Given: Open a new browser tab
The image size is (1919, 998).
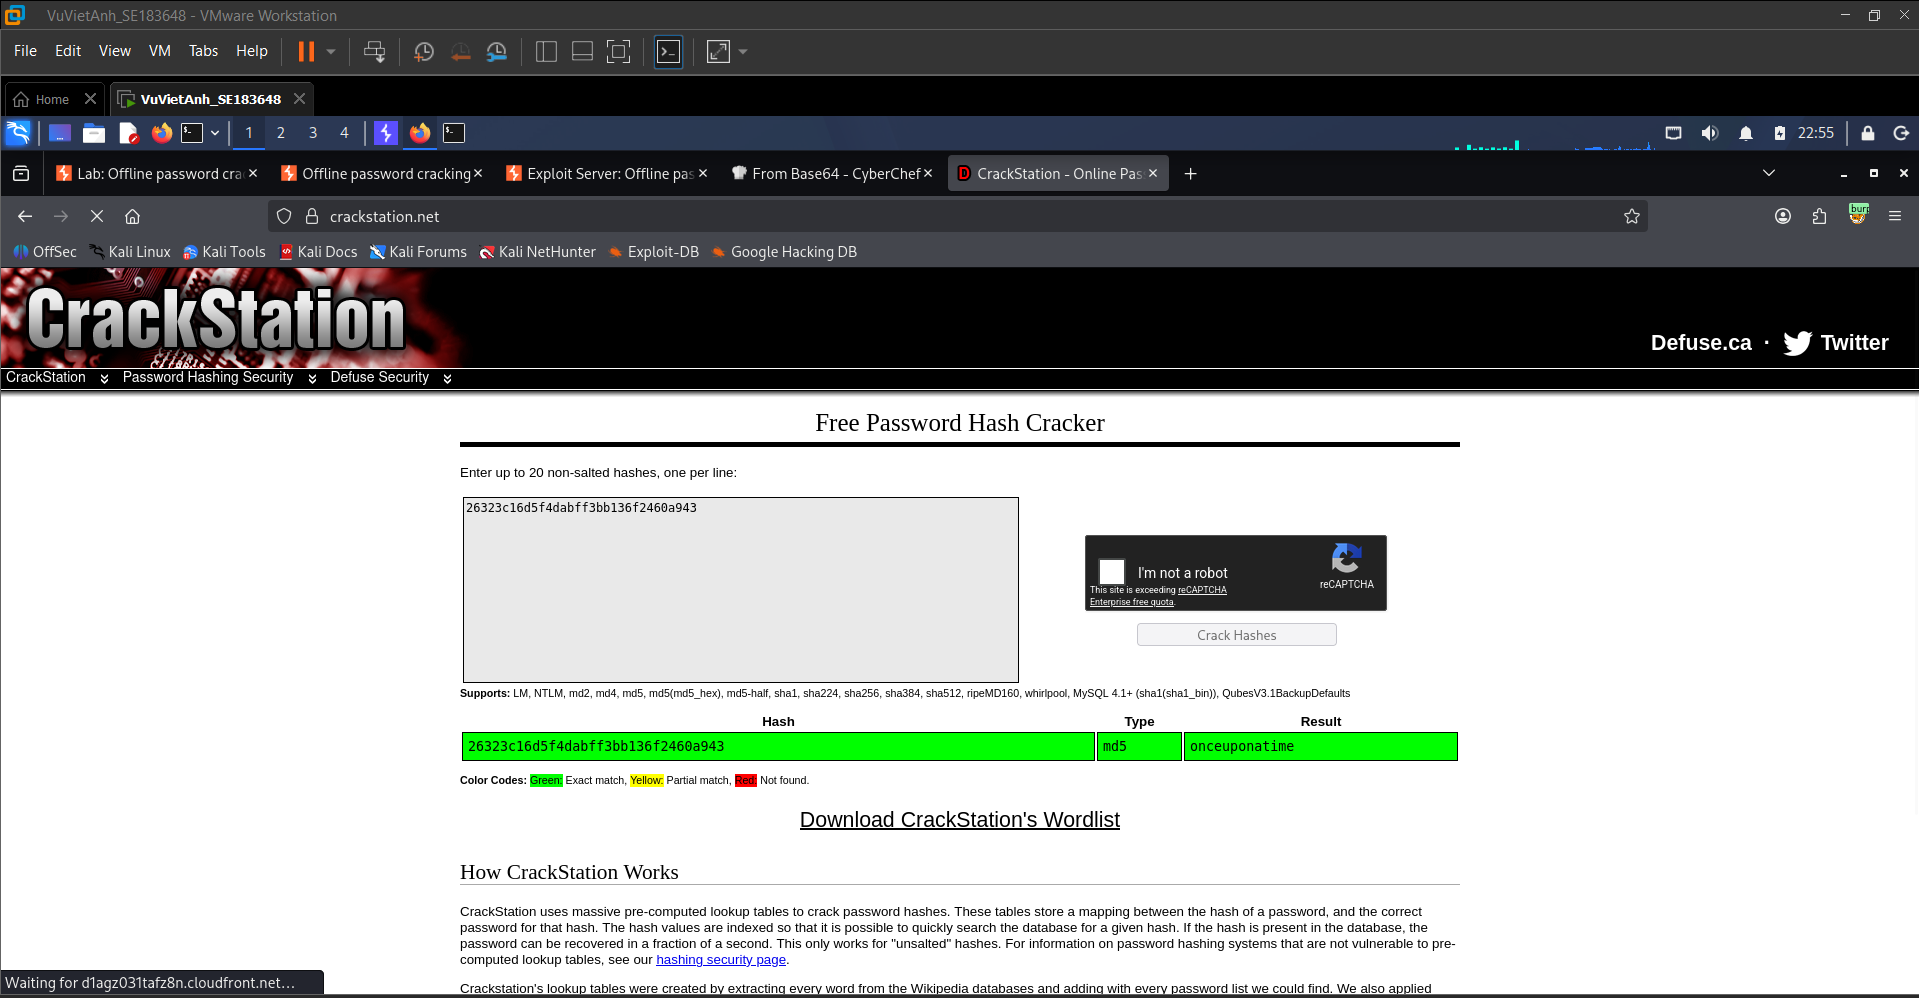Looking at the screenshot, I should [1190, 174].
